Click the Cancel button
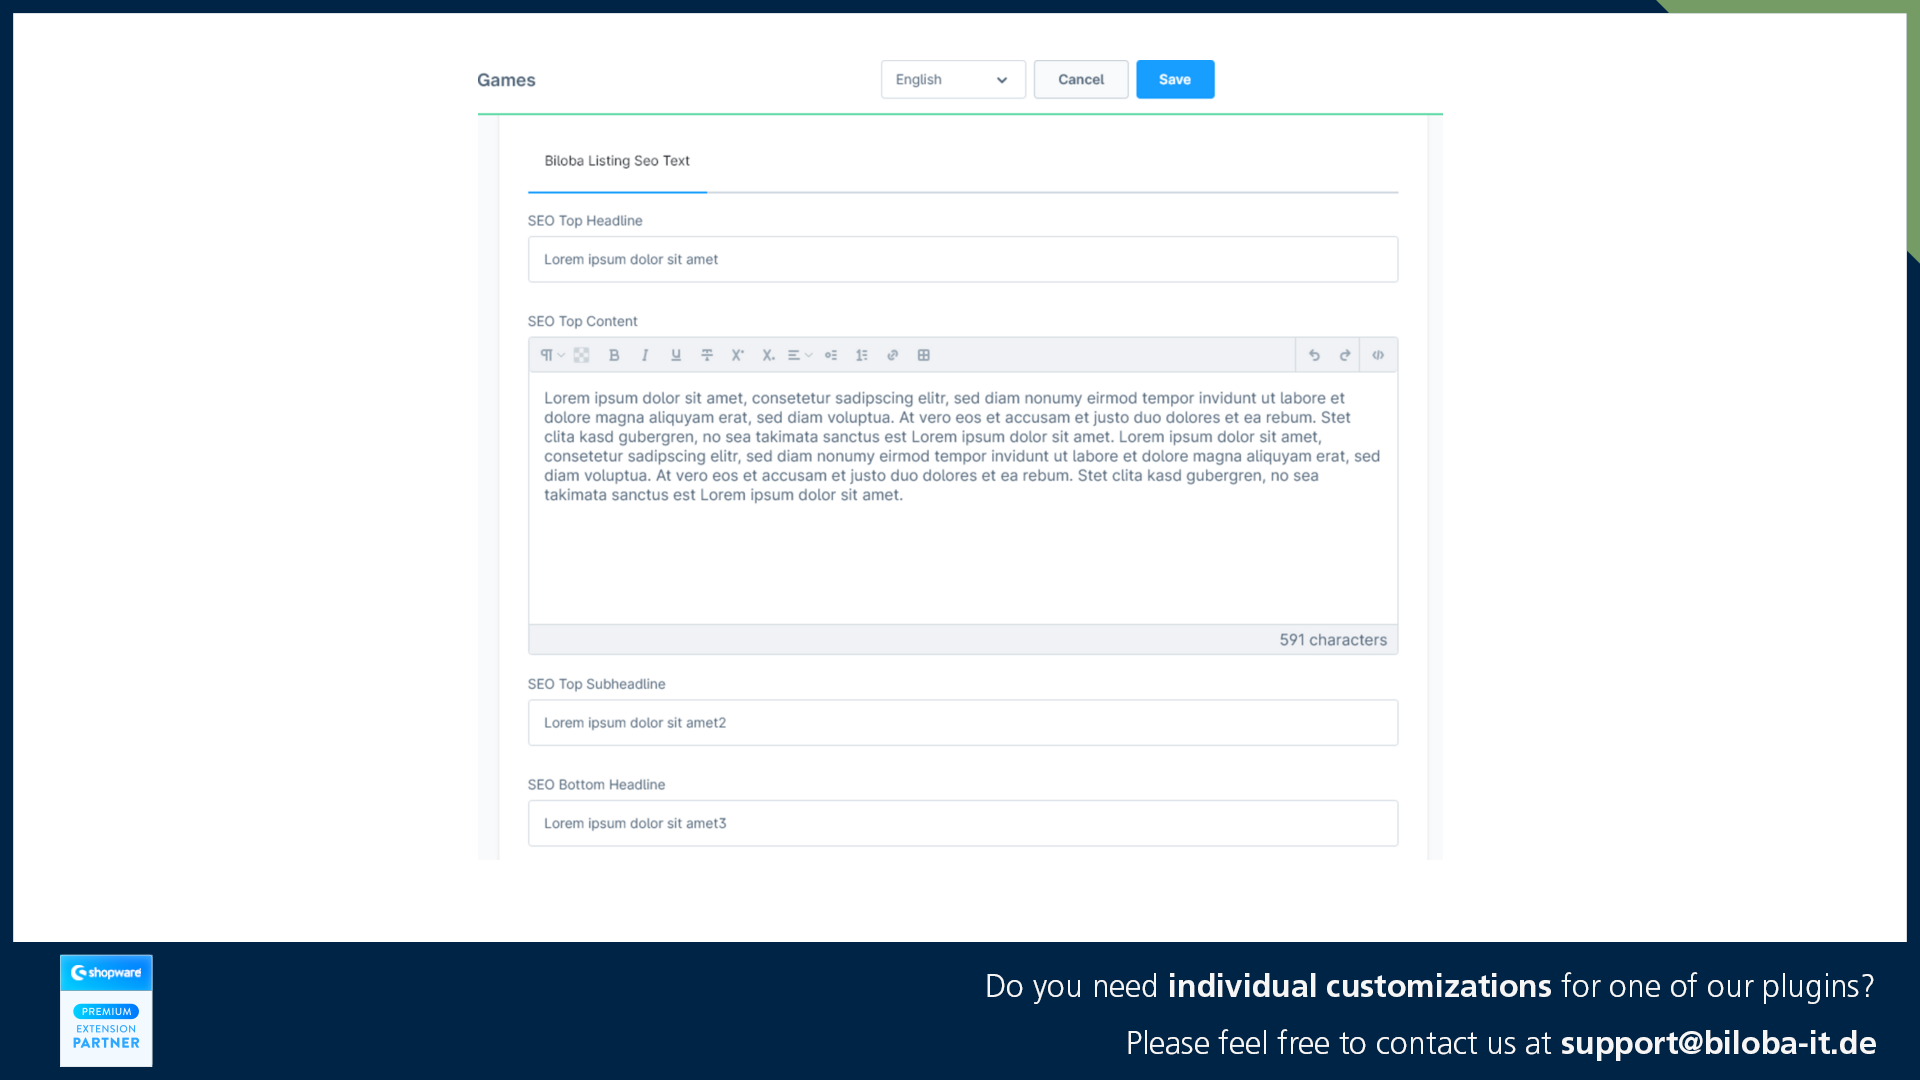The width and height of the screenshot is (1920, 1080). tap(1081, 79)
